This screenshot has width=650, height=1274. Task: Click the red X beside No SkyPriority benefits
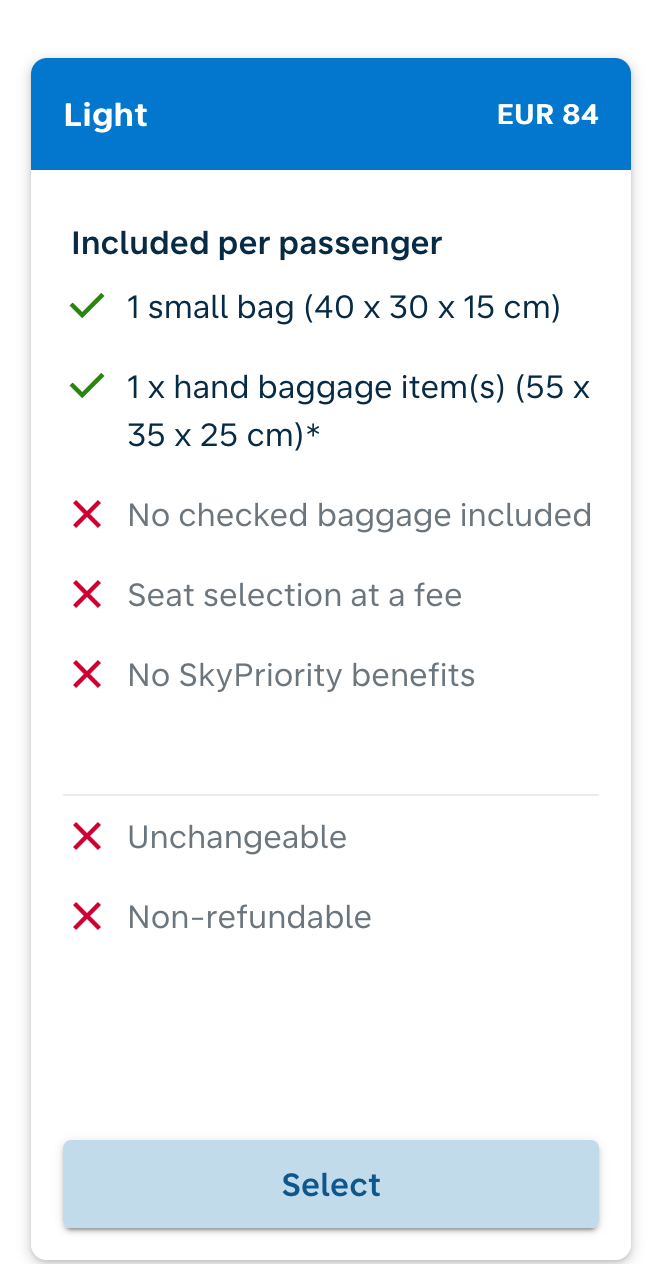coord(88,675)
